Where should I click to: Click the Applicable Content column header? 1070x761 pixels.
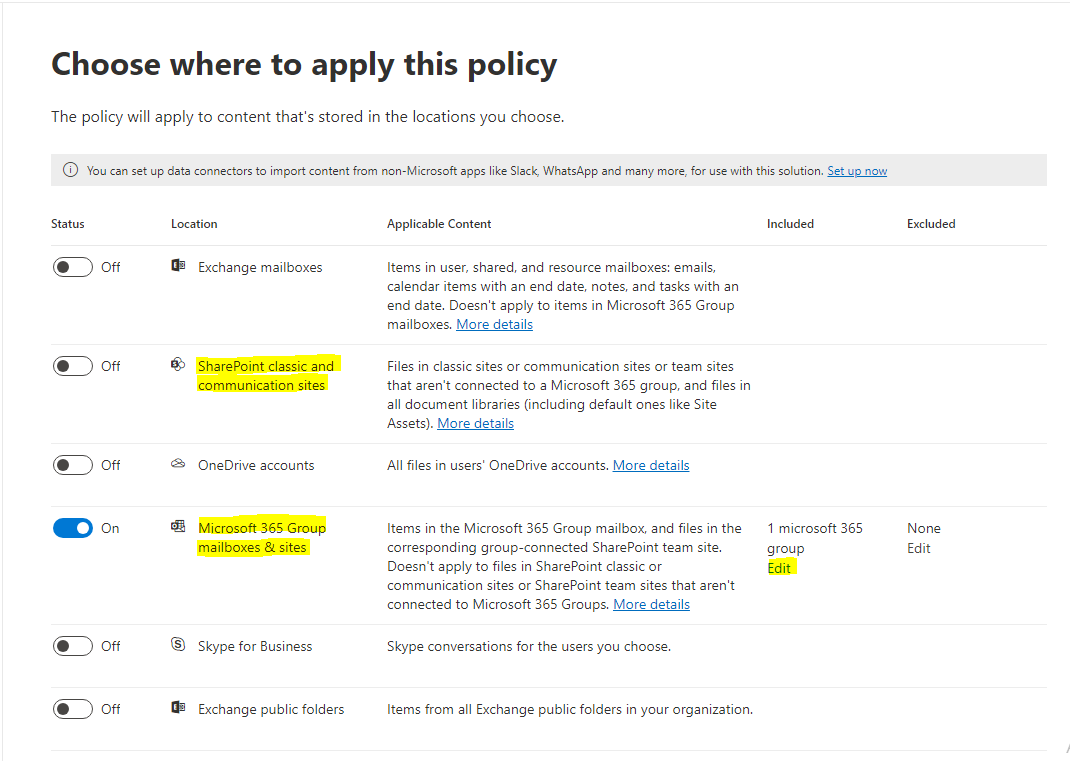(x=439, y=224)
